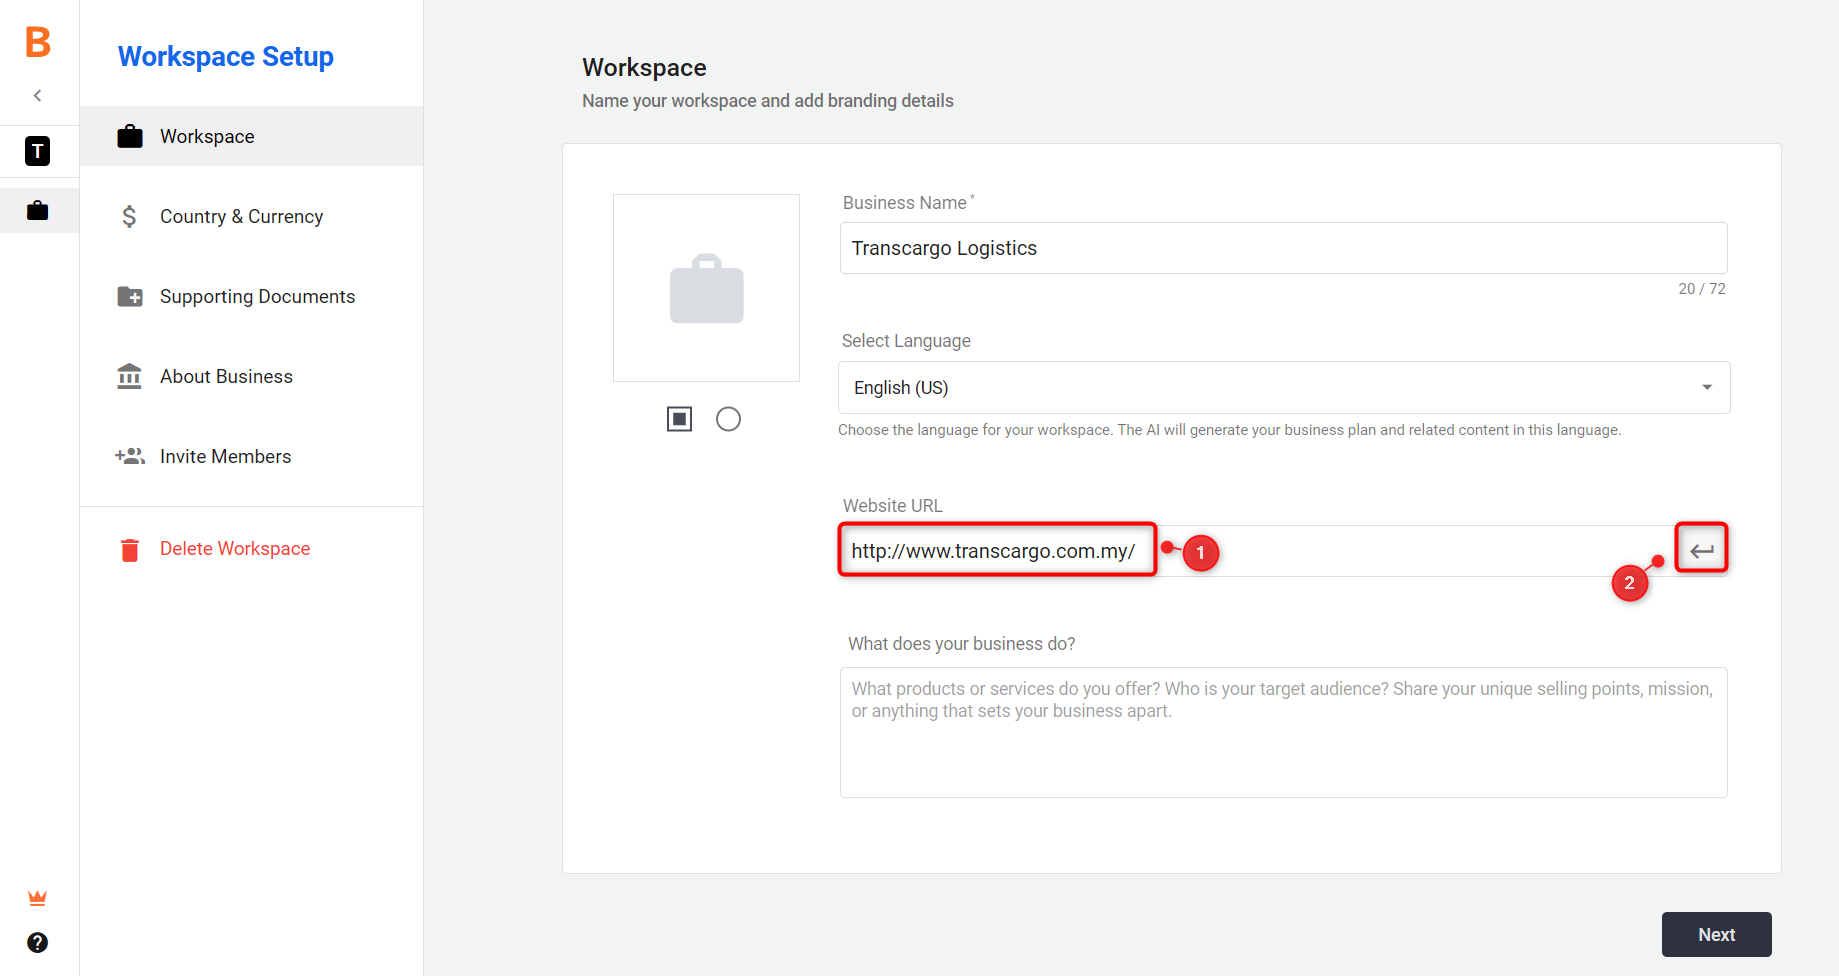1839x976 pixels.
Task: Open the Workspace menu item
Action: (251, 136)
